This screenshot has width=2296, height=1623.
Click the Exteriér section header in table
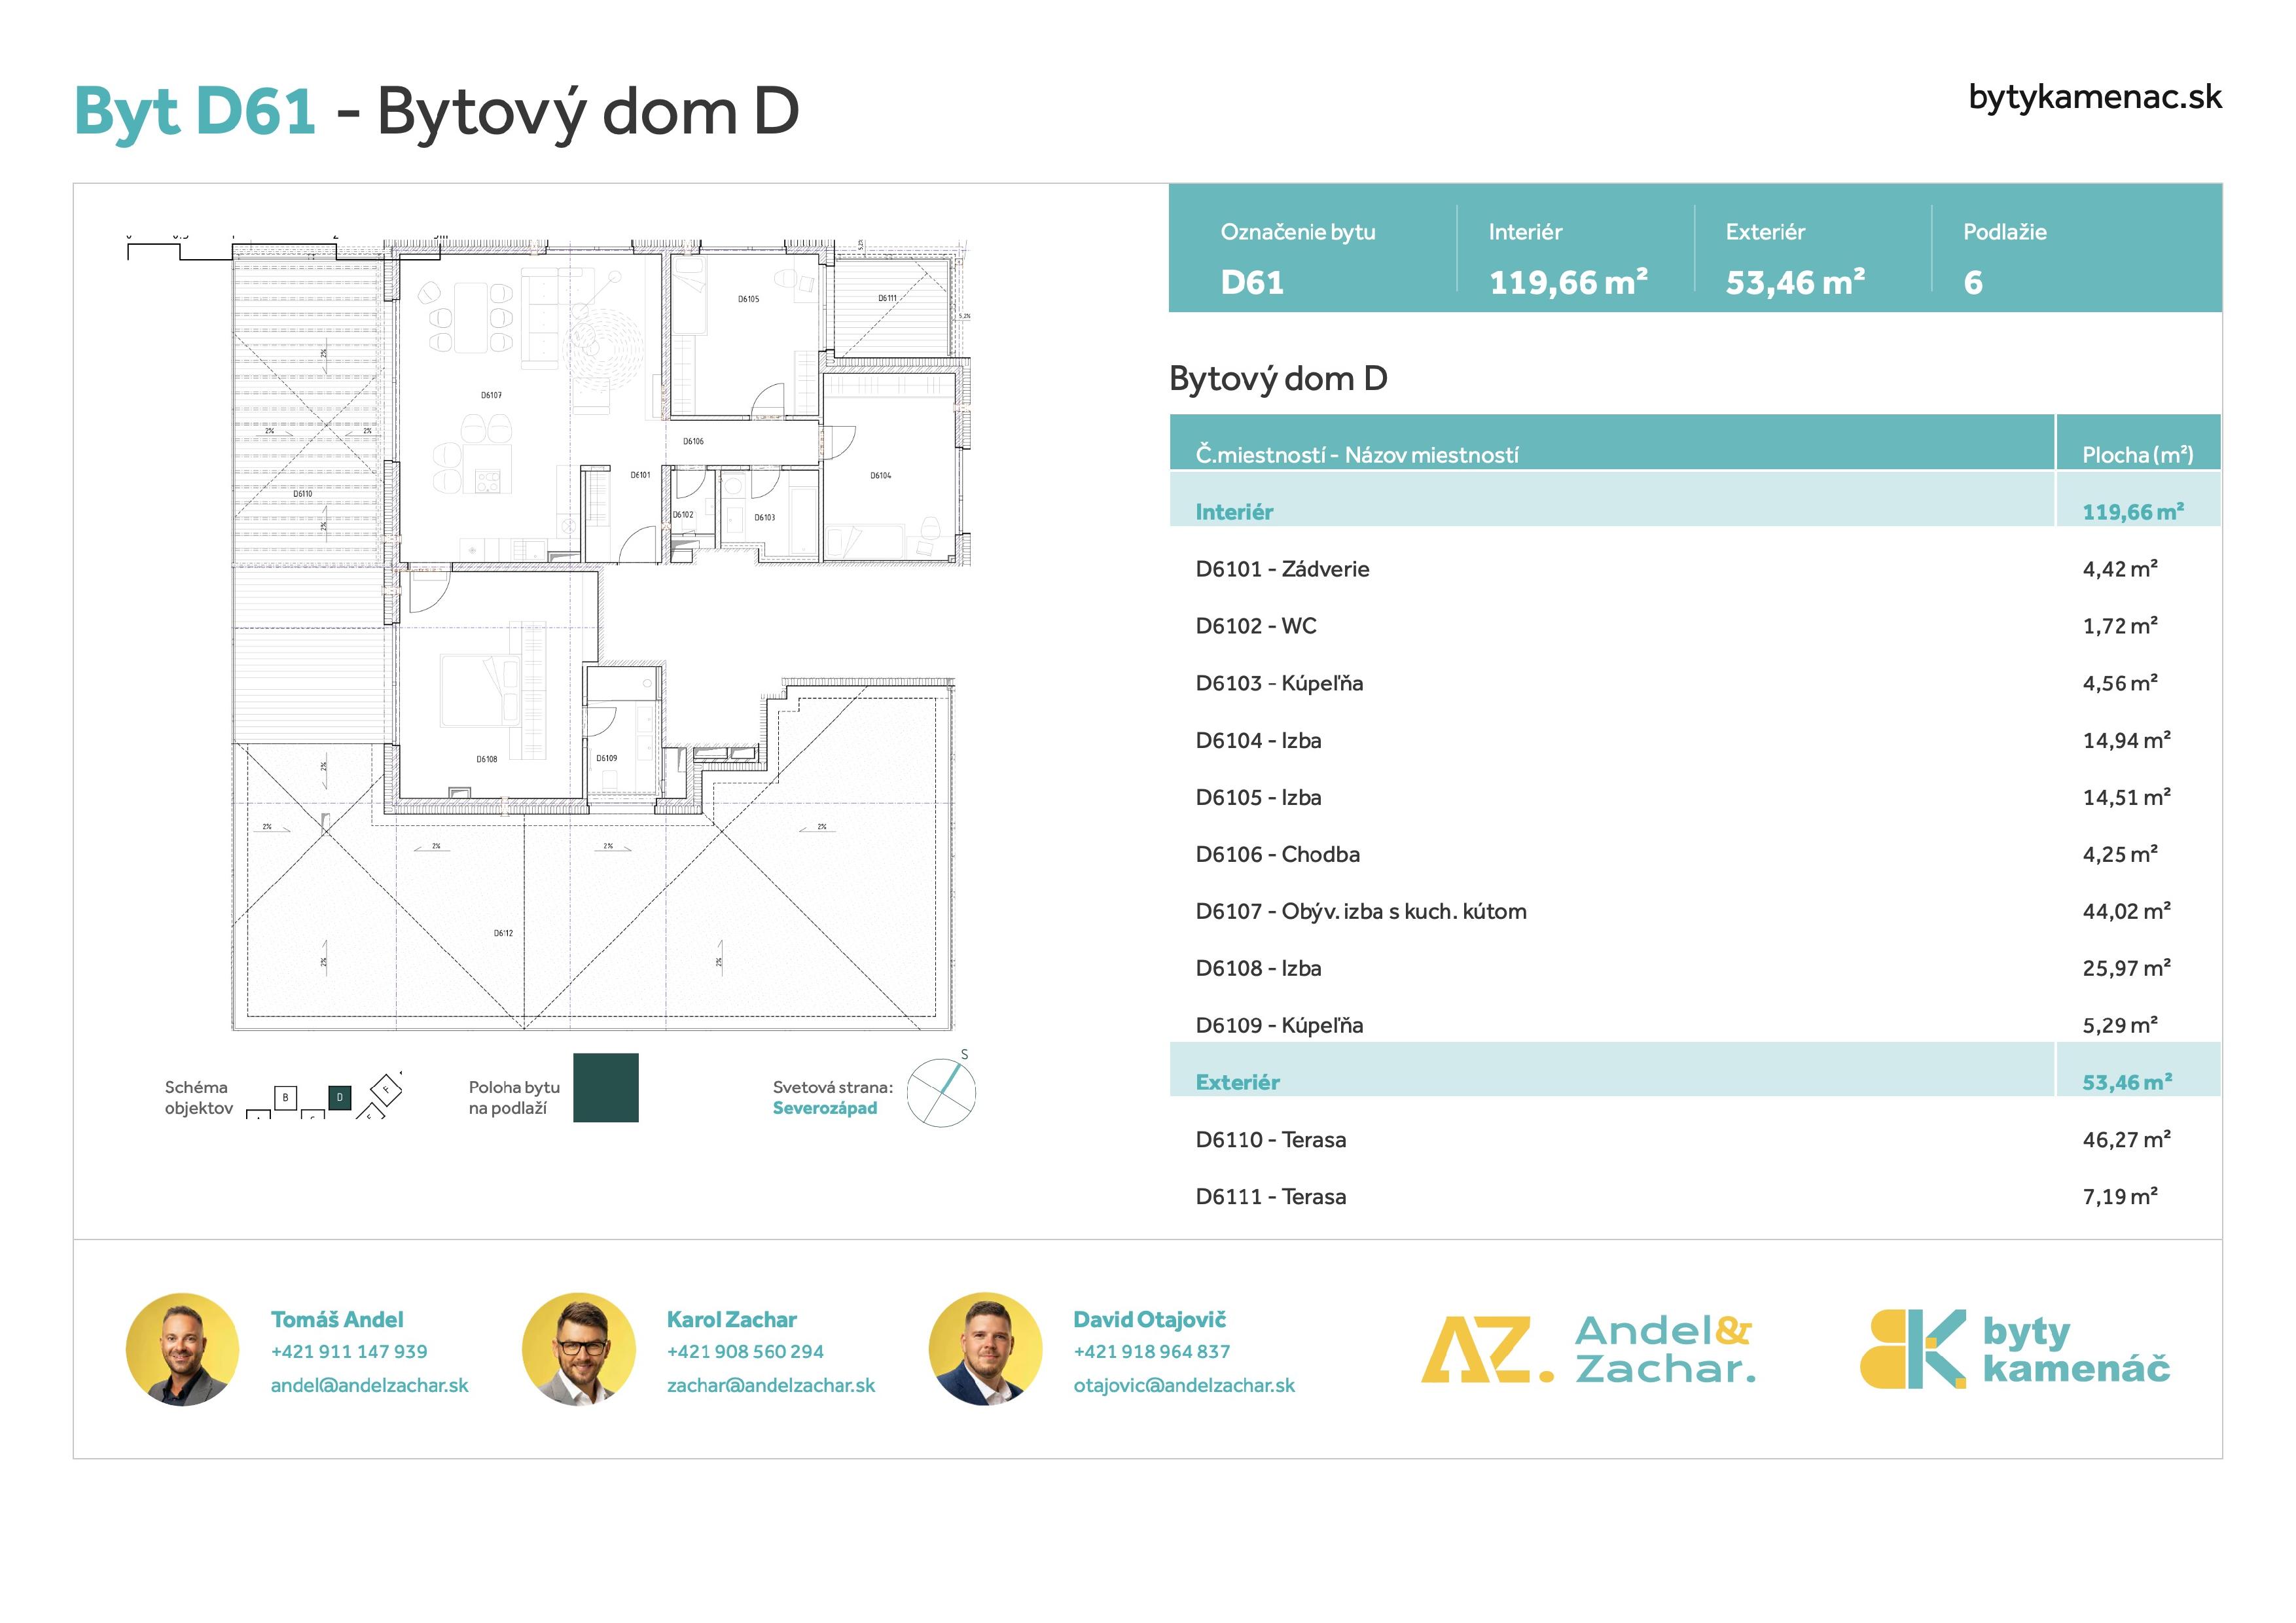coord(1695,1070)
